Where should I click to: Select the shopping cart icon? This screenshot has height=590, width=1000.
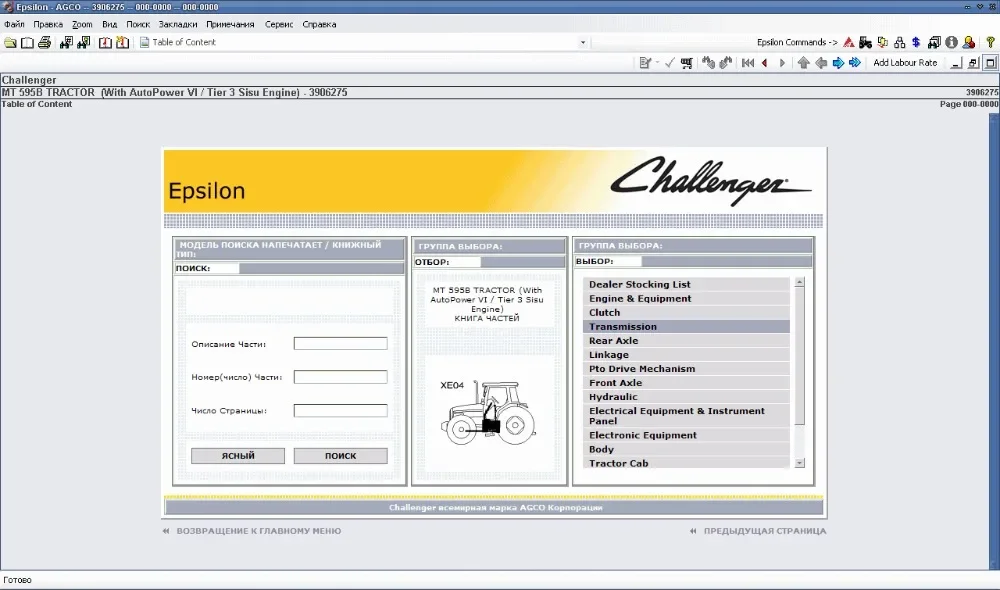(x=685, y=62)
